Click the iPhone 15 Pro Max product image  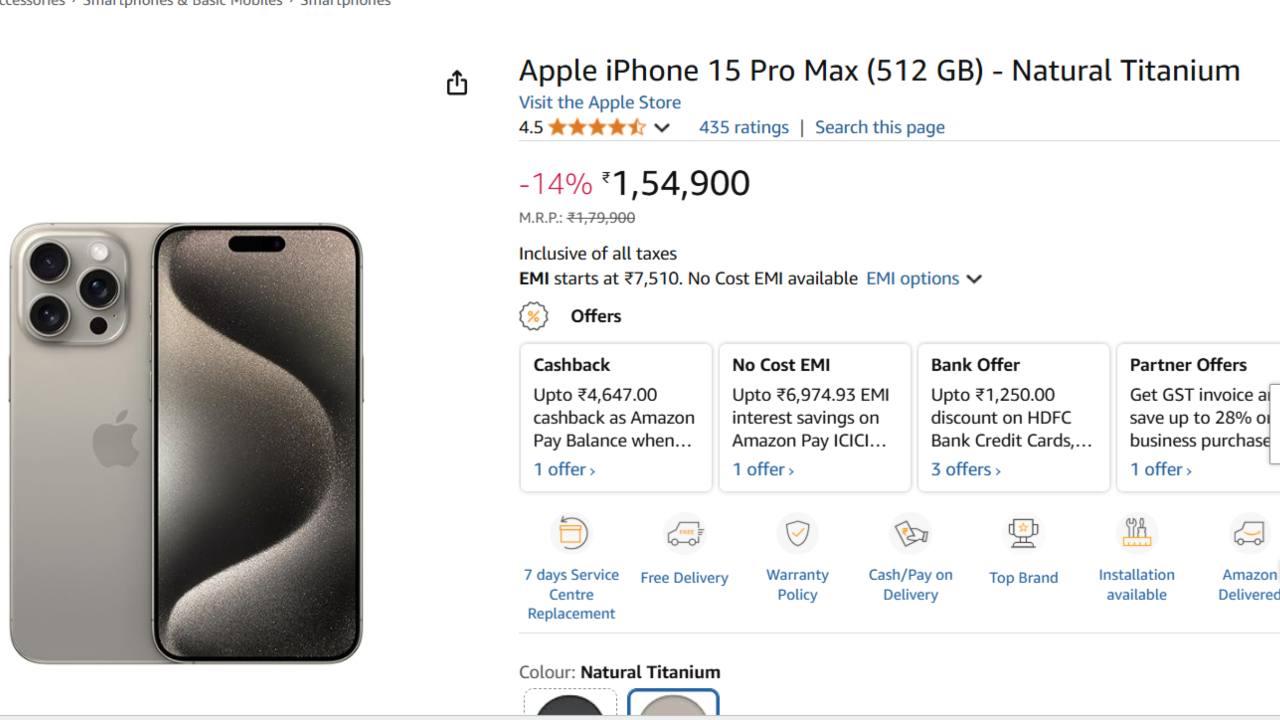[x=186, y=442]
